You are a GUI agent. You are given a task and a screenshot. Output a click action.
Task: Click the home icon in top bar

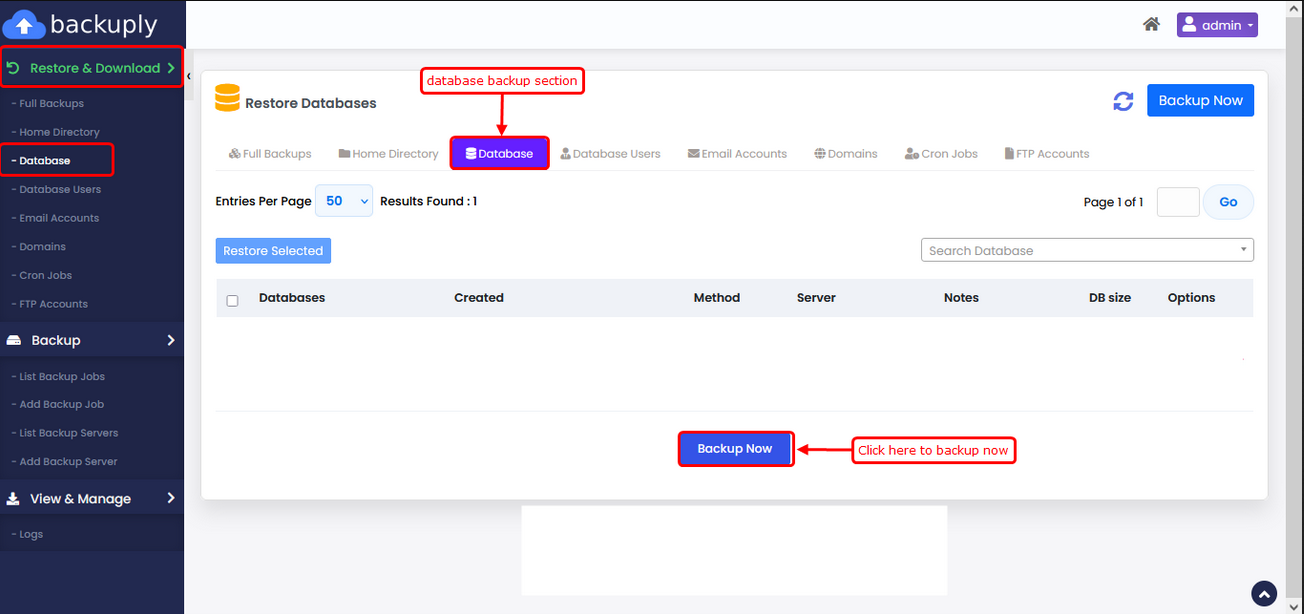pyautogui.click(x=1151, y=25)
